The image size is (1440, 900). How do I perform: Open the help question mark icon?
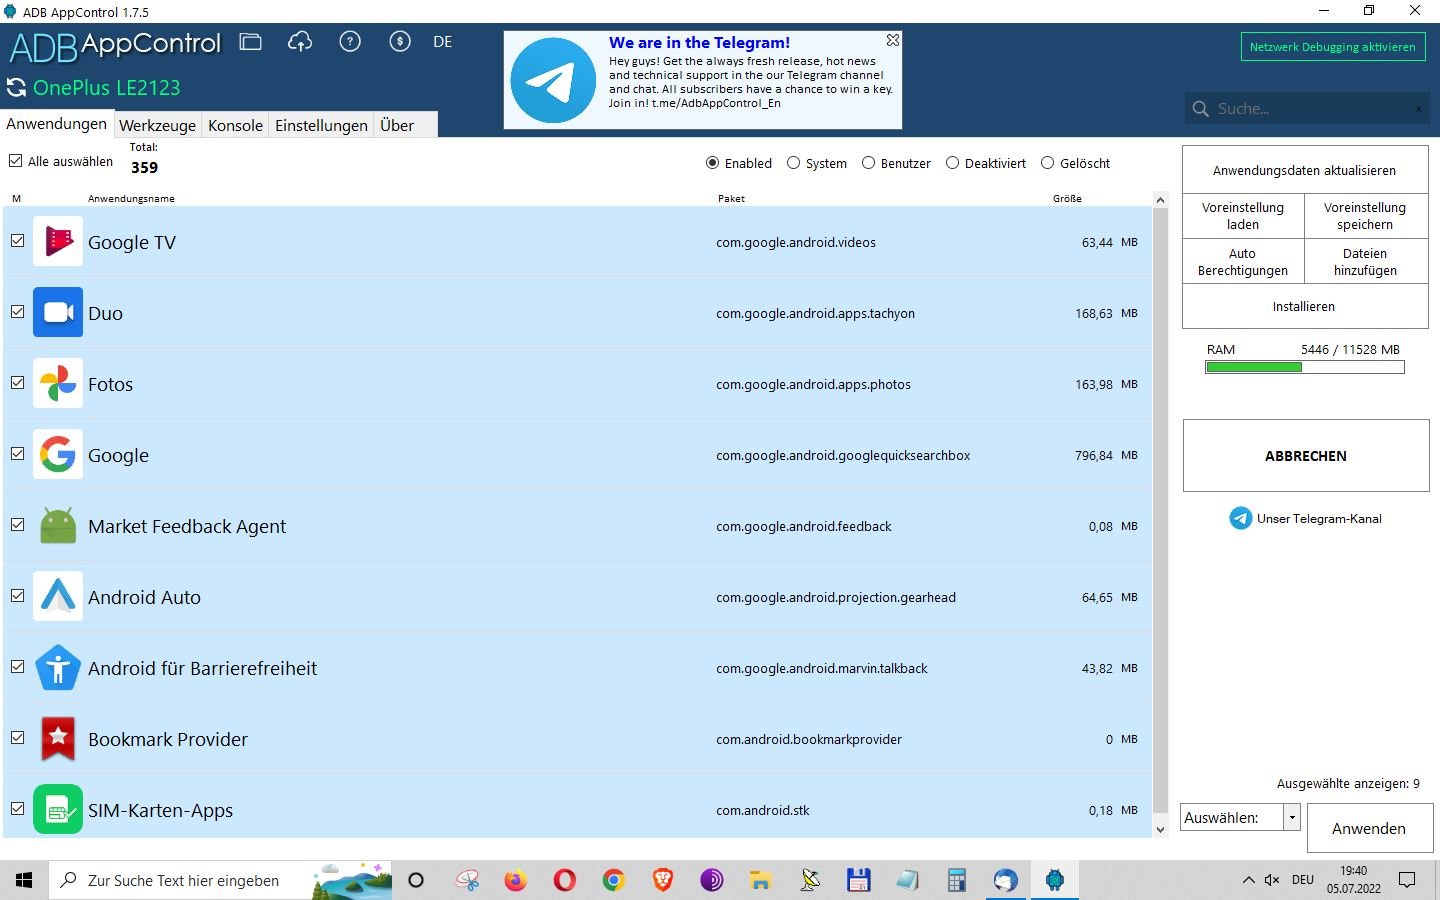(350, 42)
